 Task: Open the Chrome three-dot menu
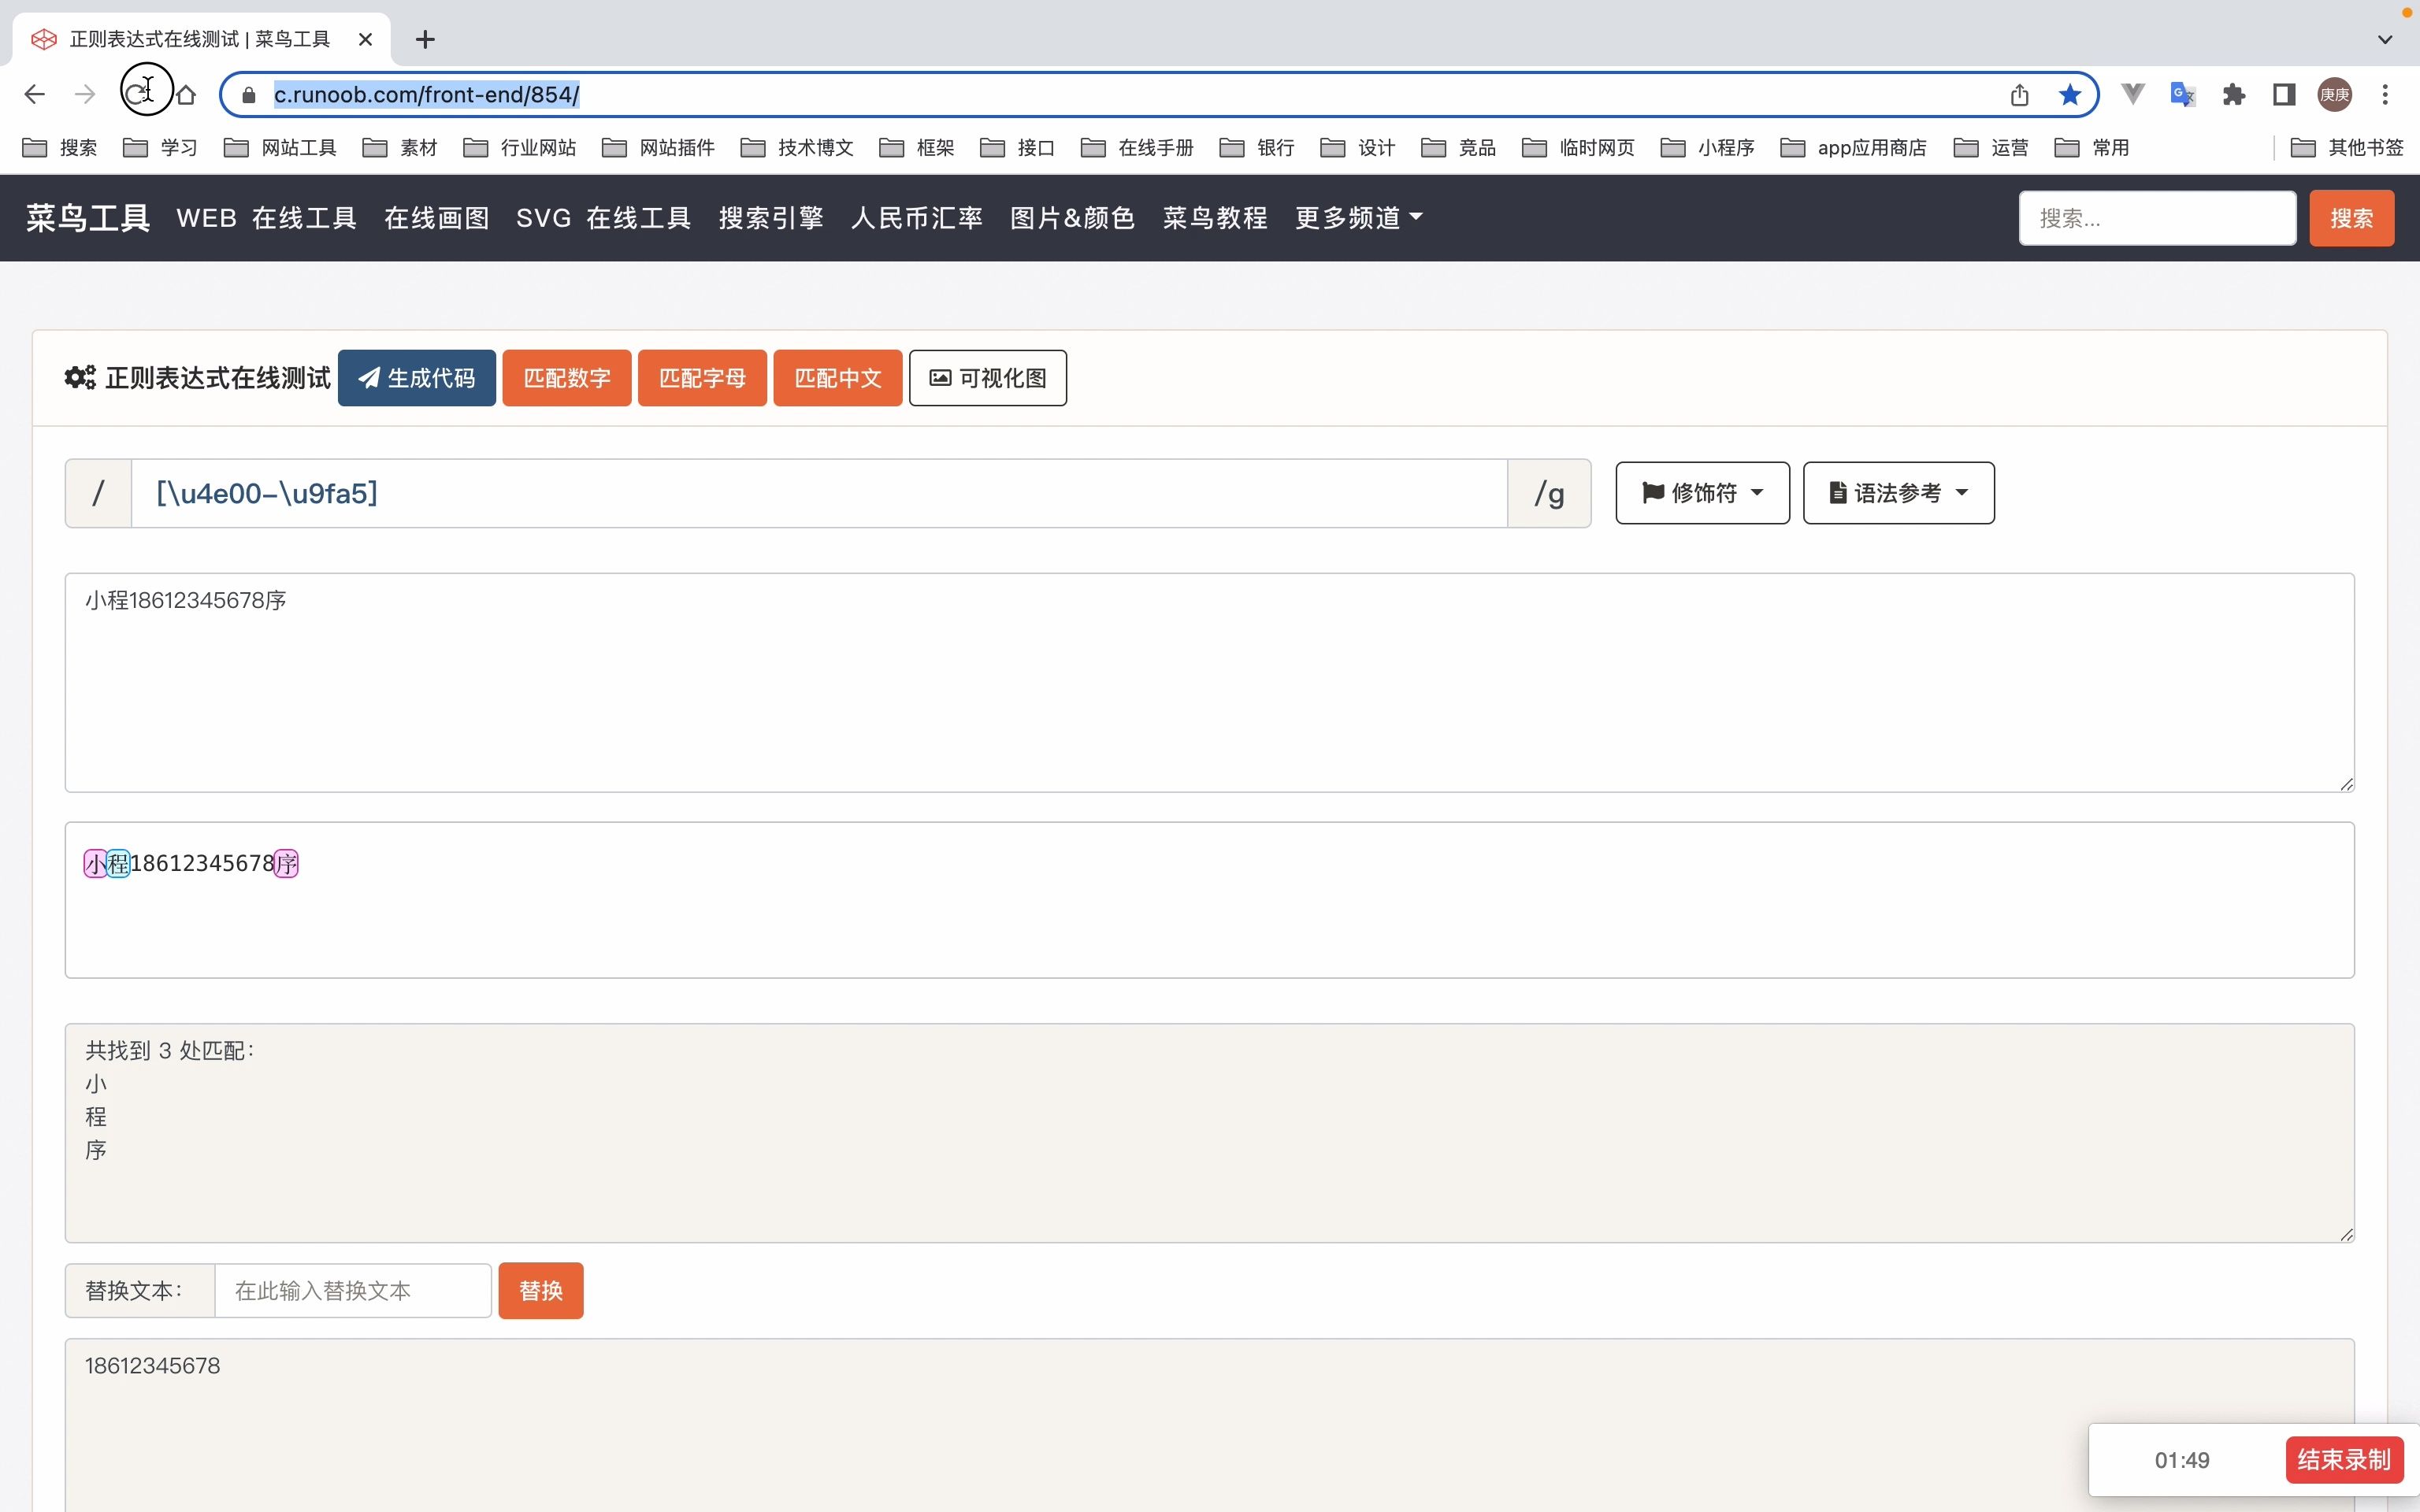click(2385, 95)
